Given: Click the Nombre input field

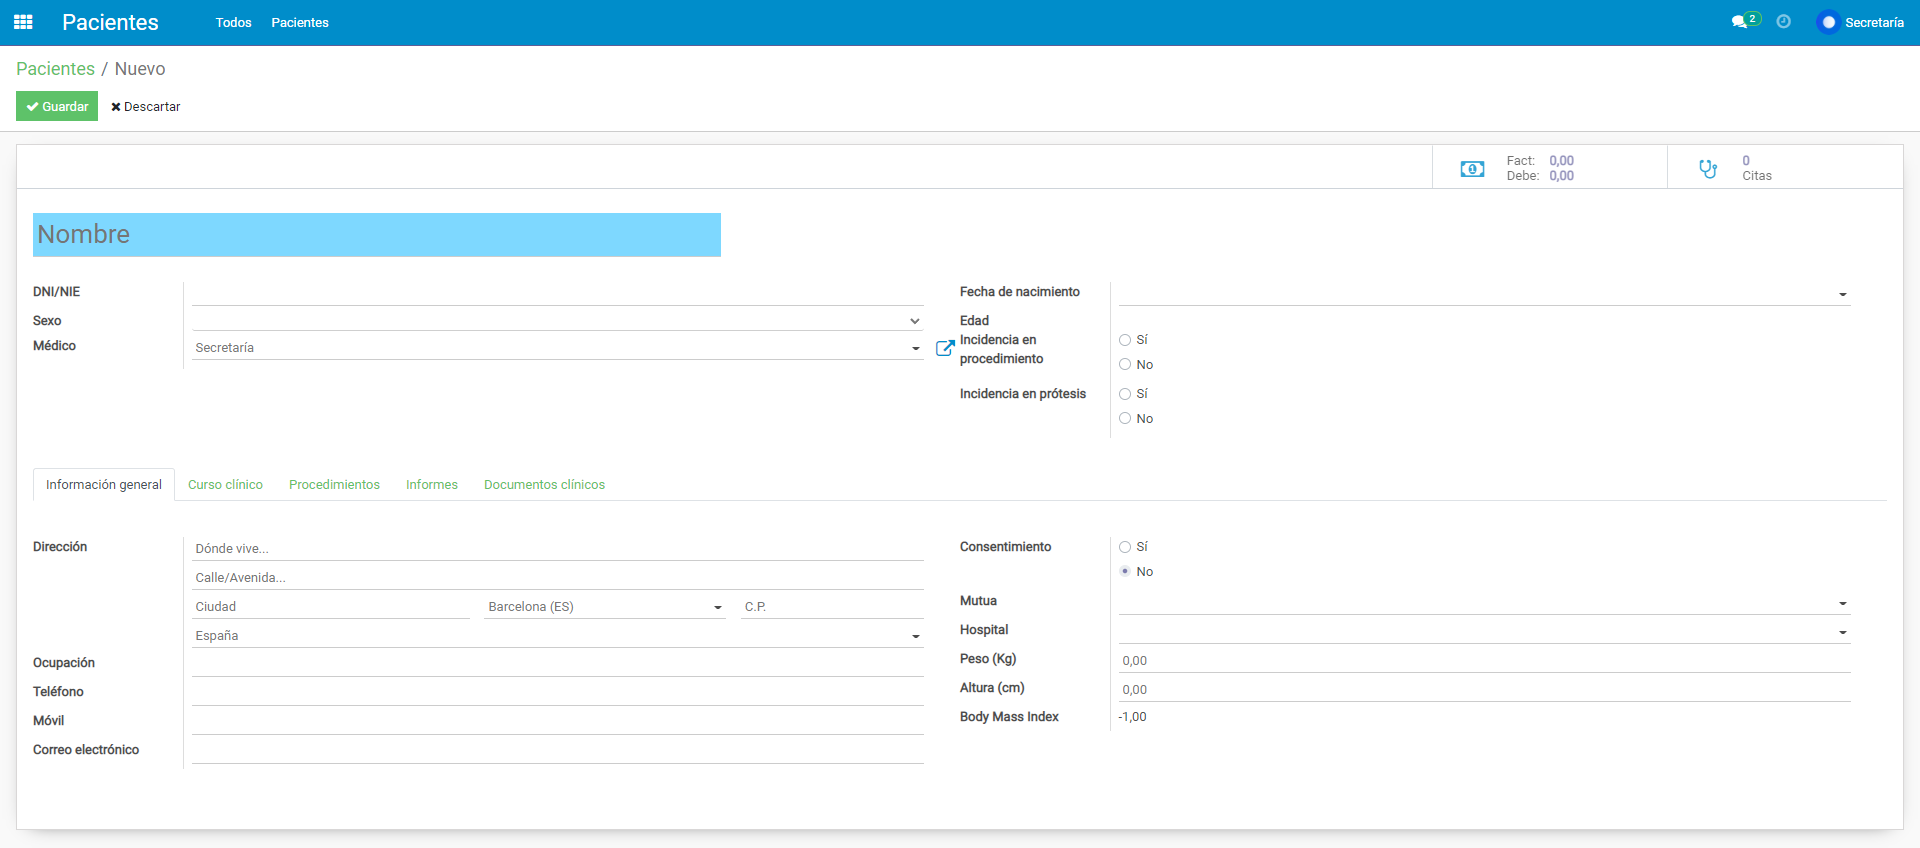Looking at the screenshot, I should point(377,235).
